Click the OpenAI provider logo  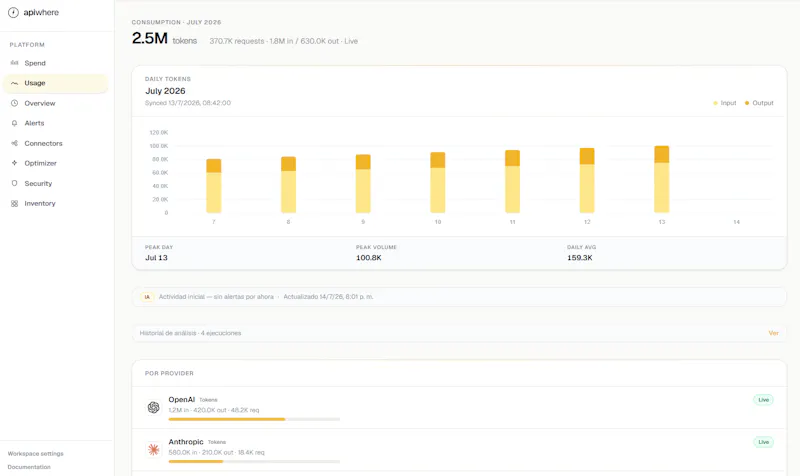tap(154, 407)
